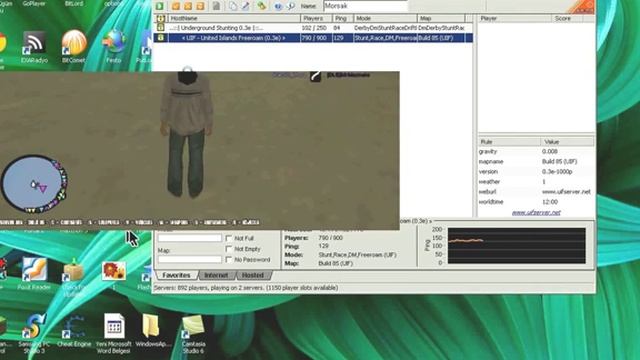Click the version rule value 0.3e-1000p
This screenshot has width=640, height=360.
click(x=557, y=172)
